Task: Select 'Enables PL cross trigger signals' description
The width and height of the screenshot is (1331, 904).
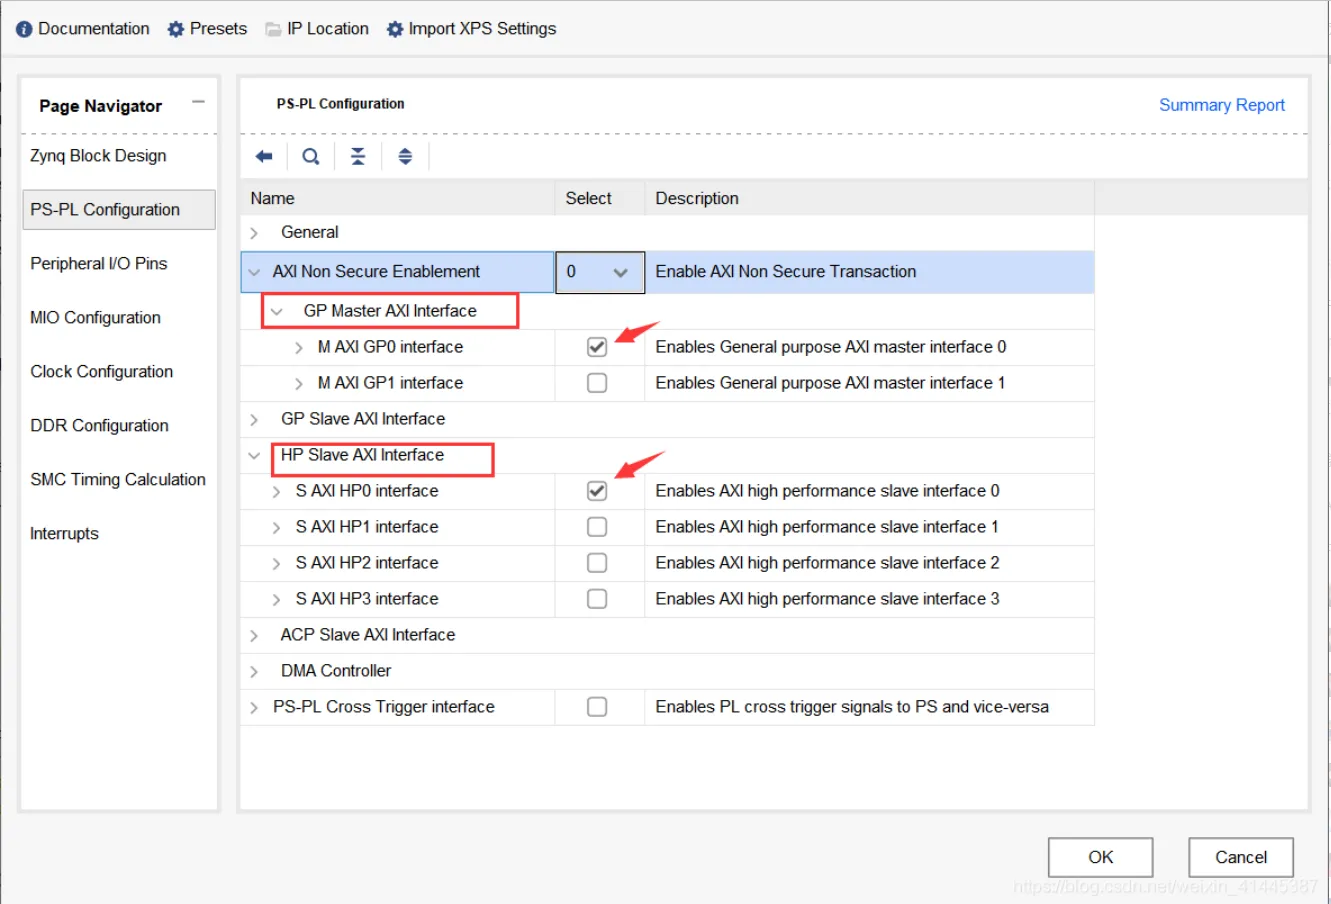Action: (852, 707)
